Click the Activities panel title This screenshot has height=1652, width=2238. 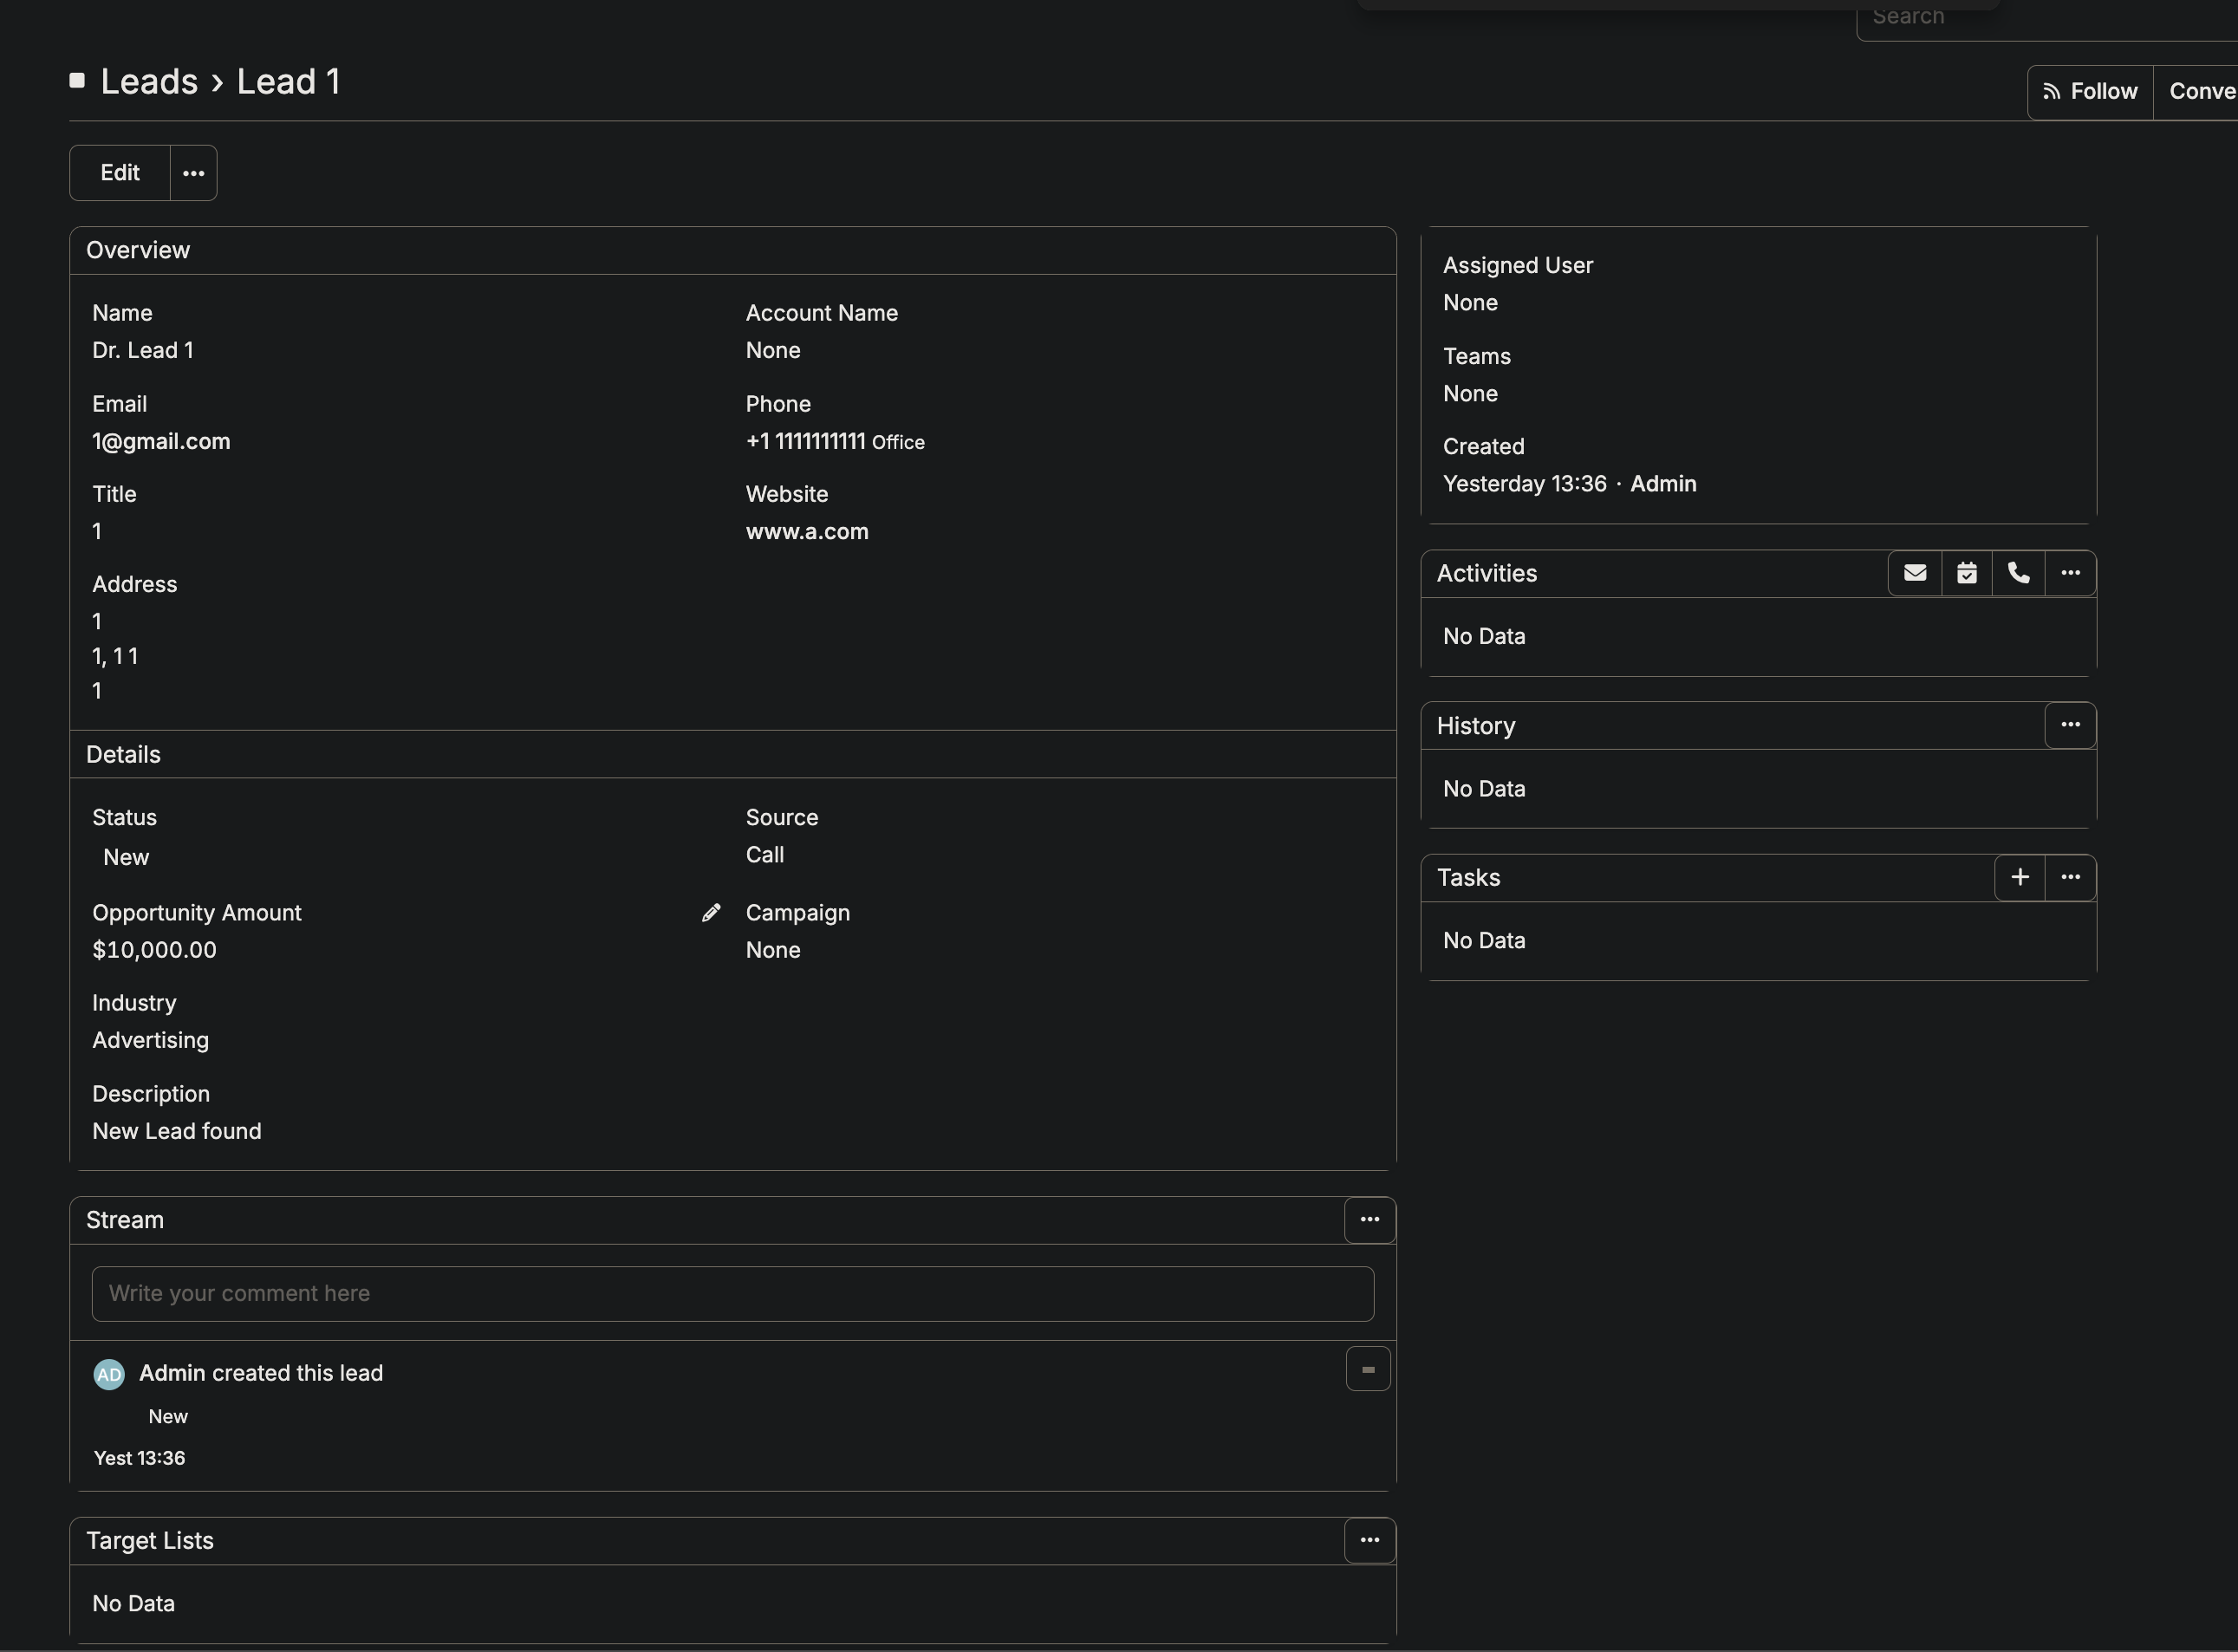(1486, 573)
